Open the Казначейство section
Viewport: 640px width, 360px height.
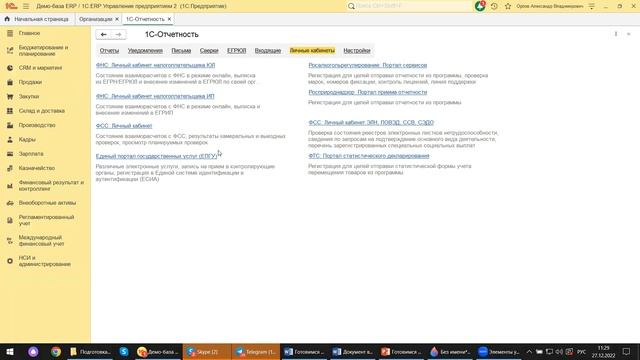point(37,168)
